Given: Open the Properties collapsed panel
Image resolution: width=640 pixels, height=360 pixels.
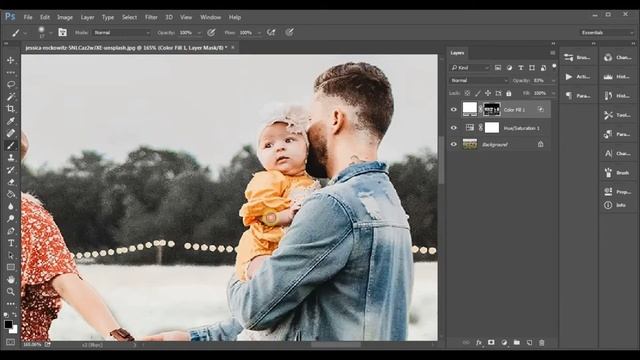Looking at the screenshot, I should [618, 191].
